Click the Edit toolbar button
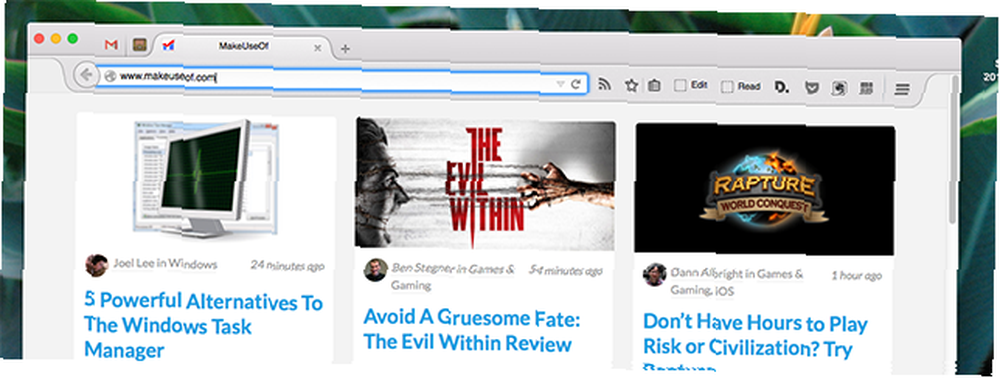 (691, 85)
